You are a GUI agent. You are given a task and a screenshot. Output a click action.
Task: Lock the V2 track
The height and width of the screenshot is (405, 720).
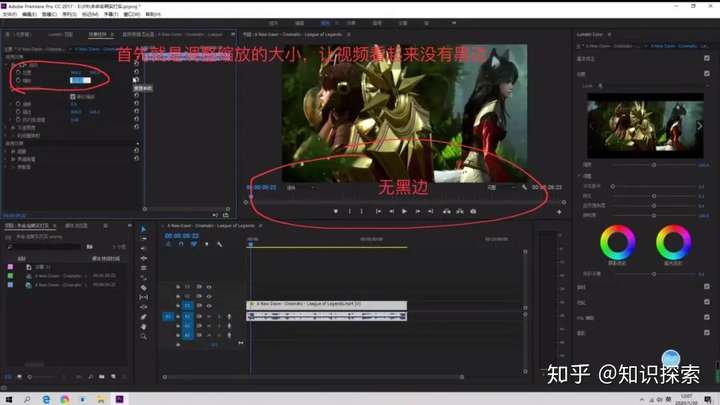click(178, 296)
